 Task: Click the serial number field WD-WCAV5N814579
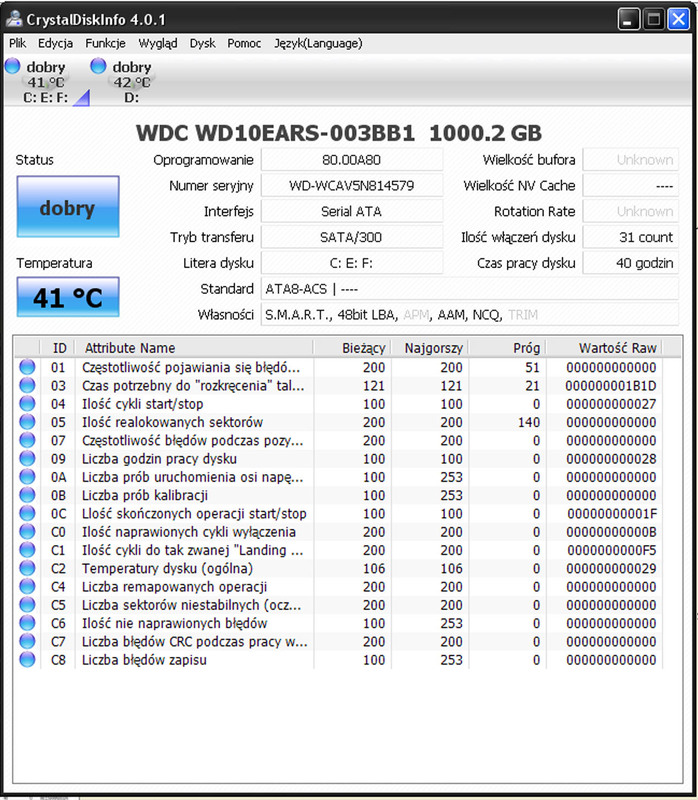point(352,186)
